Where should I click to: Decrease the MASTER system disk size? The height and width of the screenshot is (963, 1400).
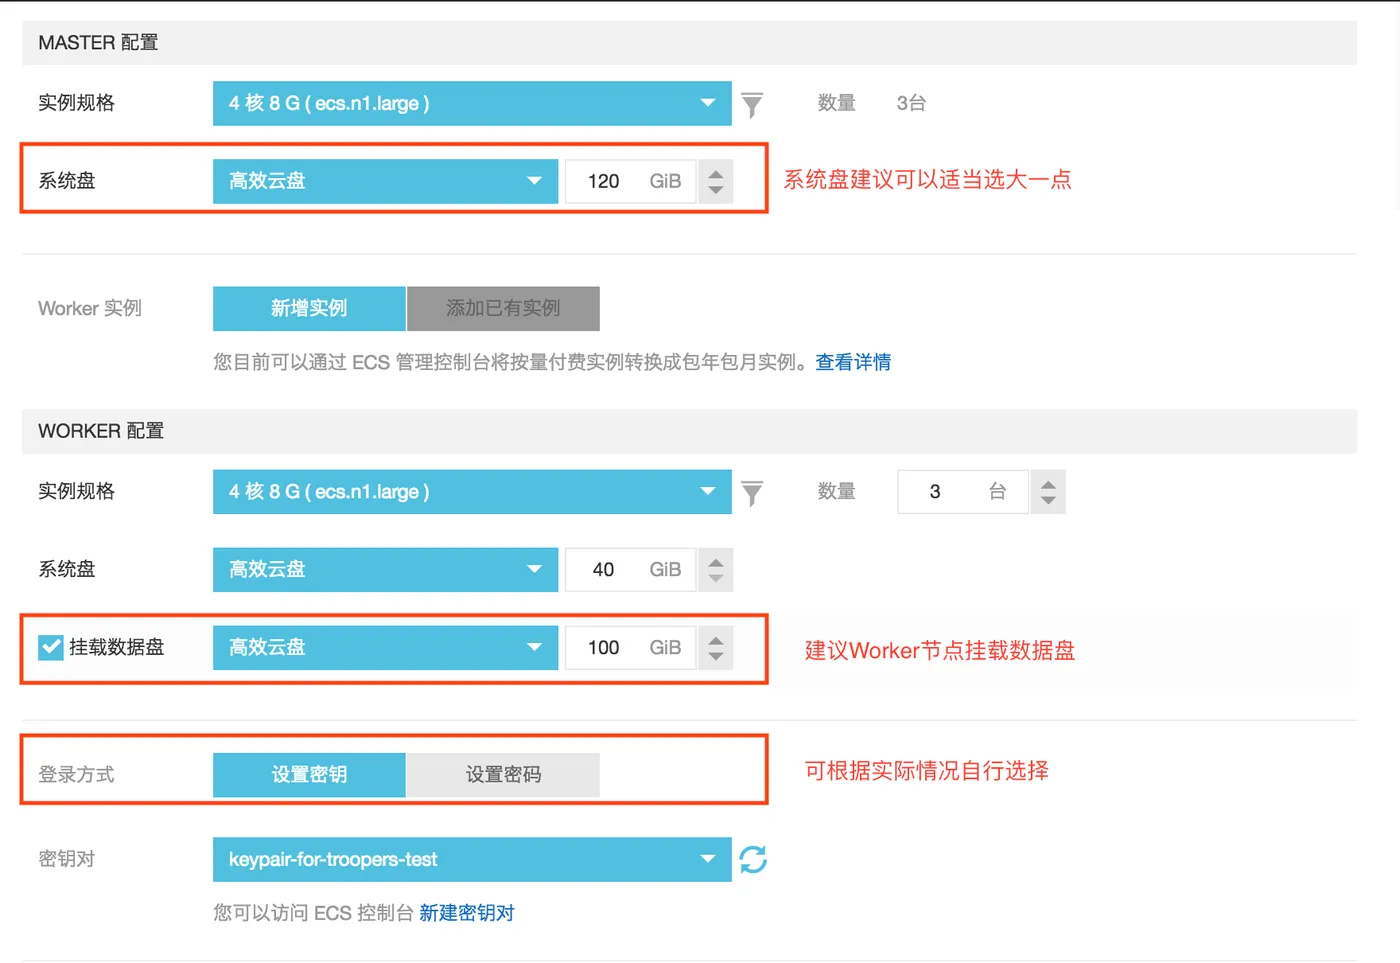point(716,189)
